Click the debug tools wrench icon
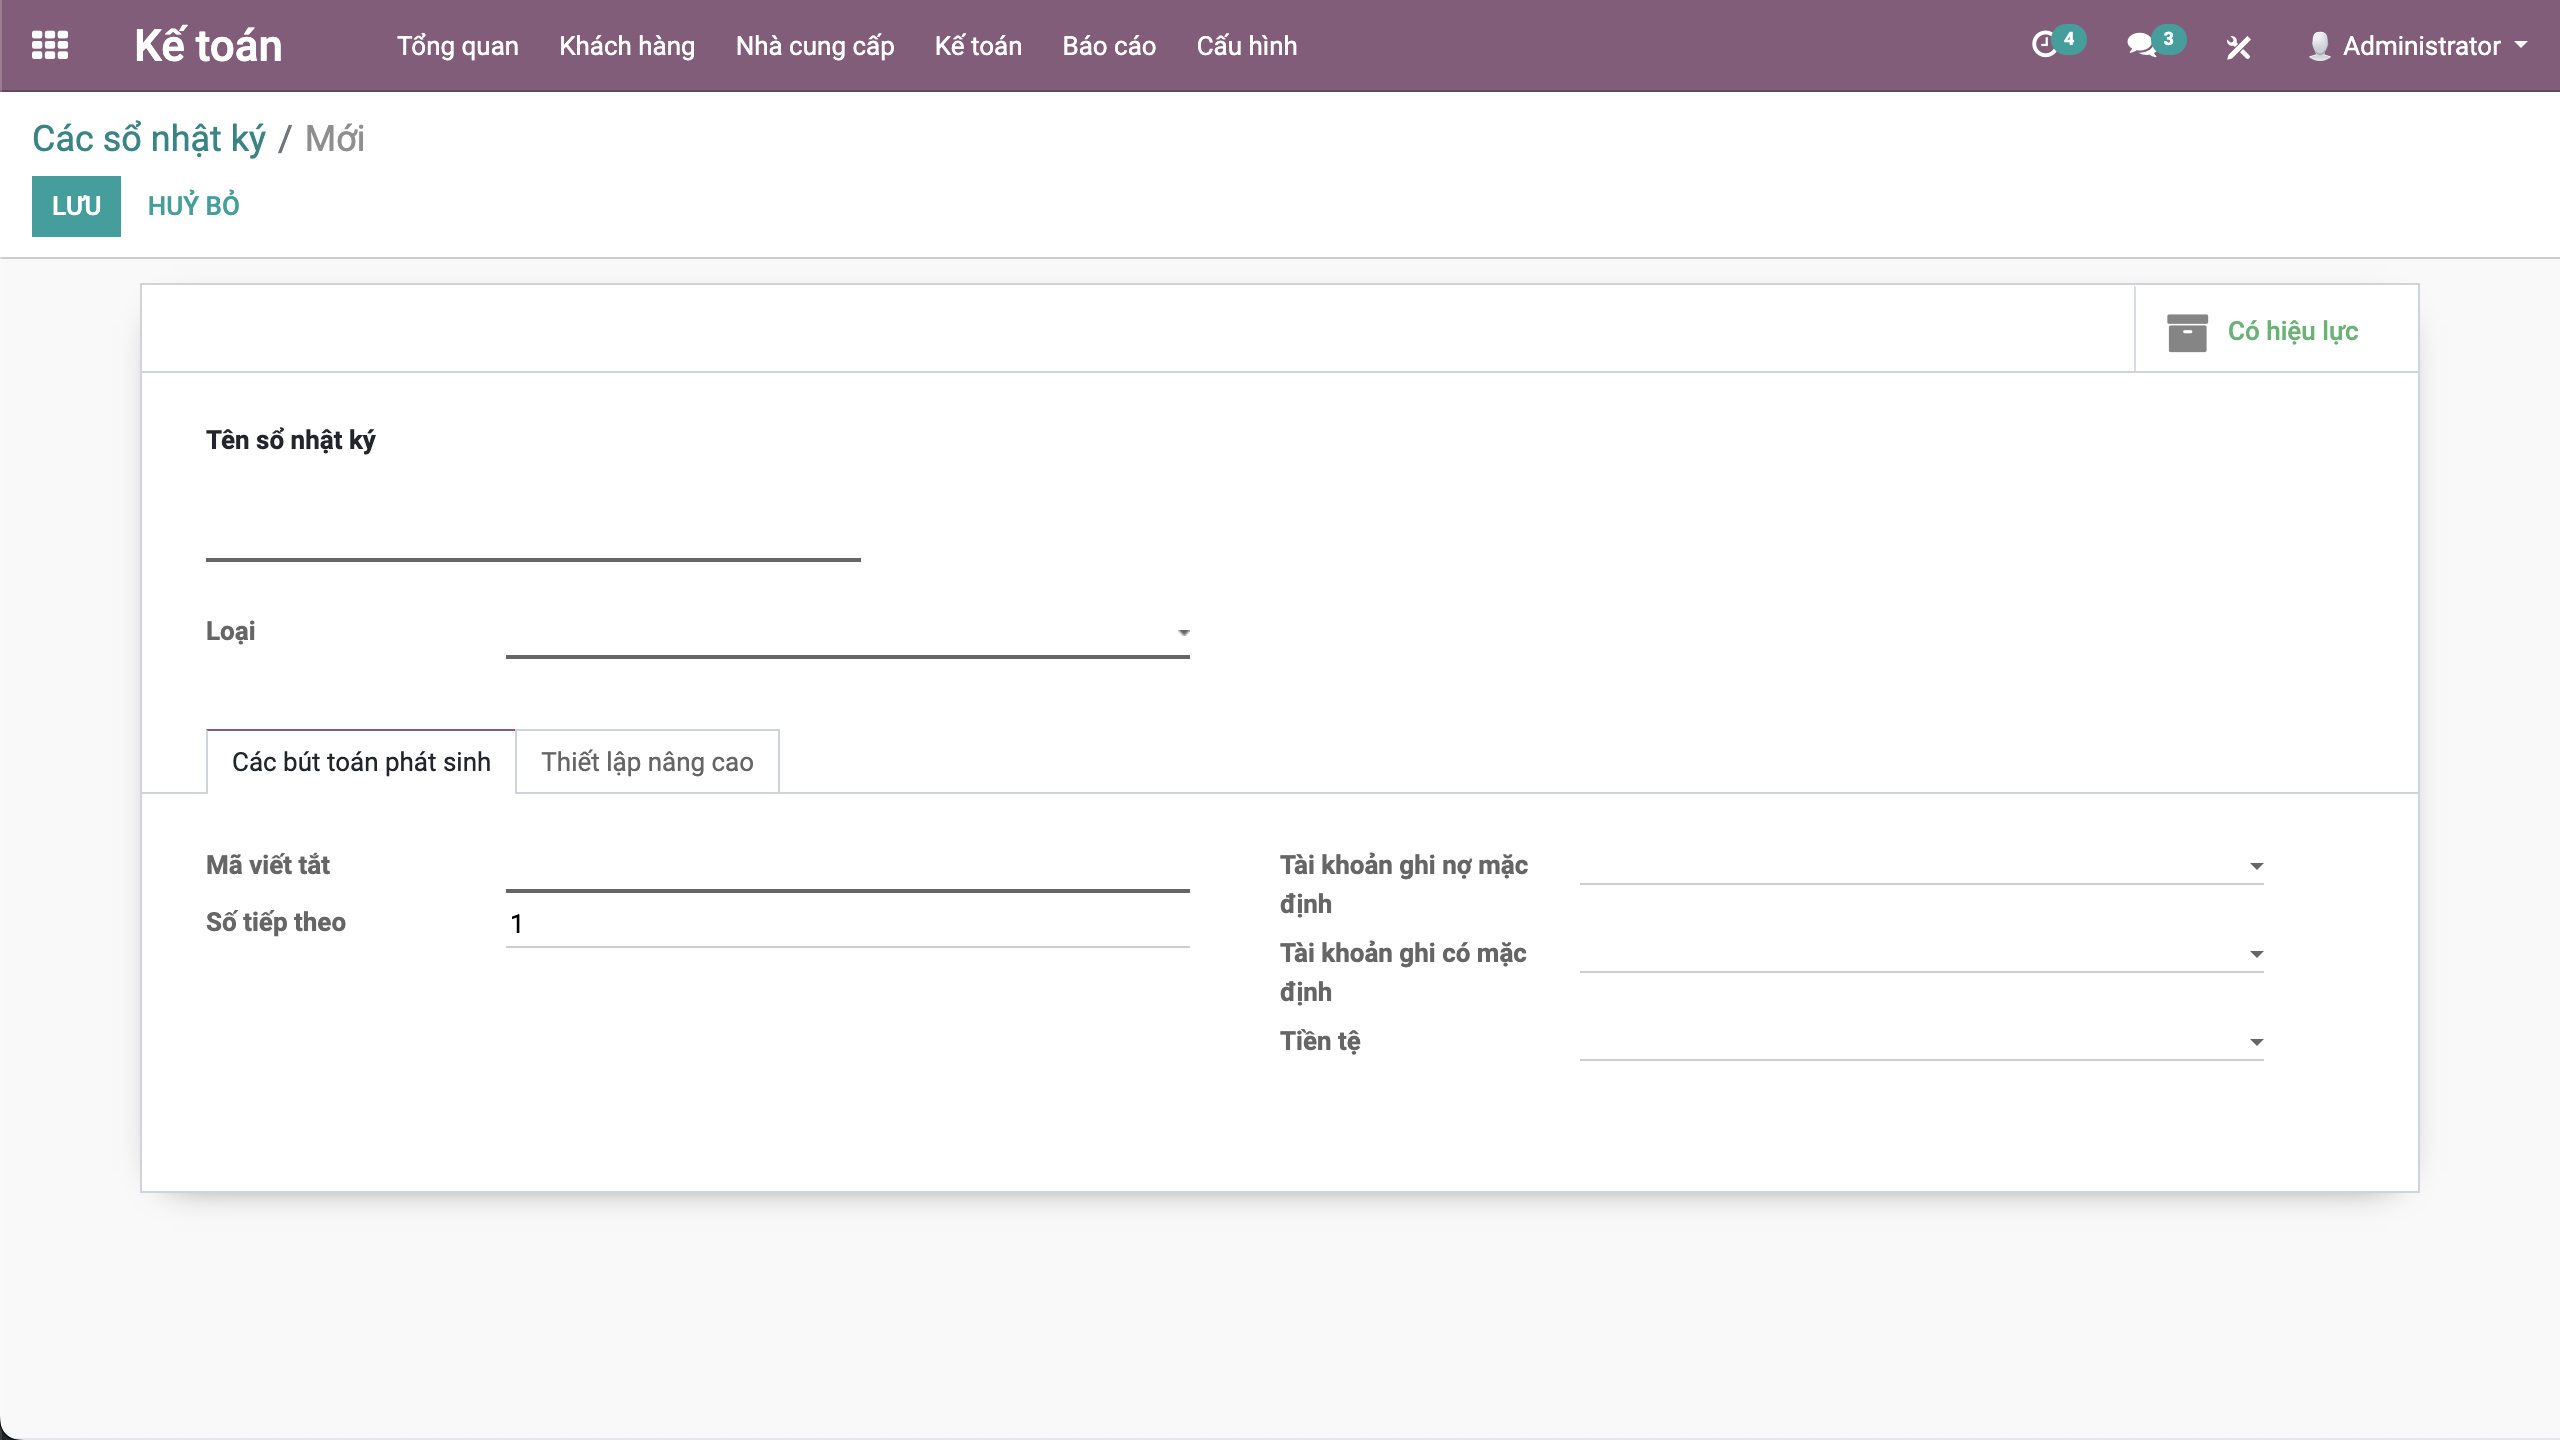Viewport: 2560px width, 1440px height. click(x=2238, y=47)
